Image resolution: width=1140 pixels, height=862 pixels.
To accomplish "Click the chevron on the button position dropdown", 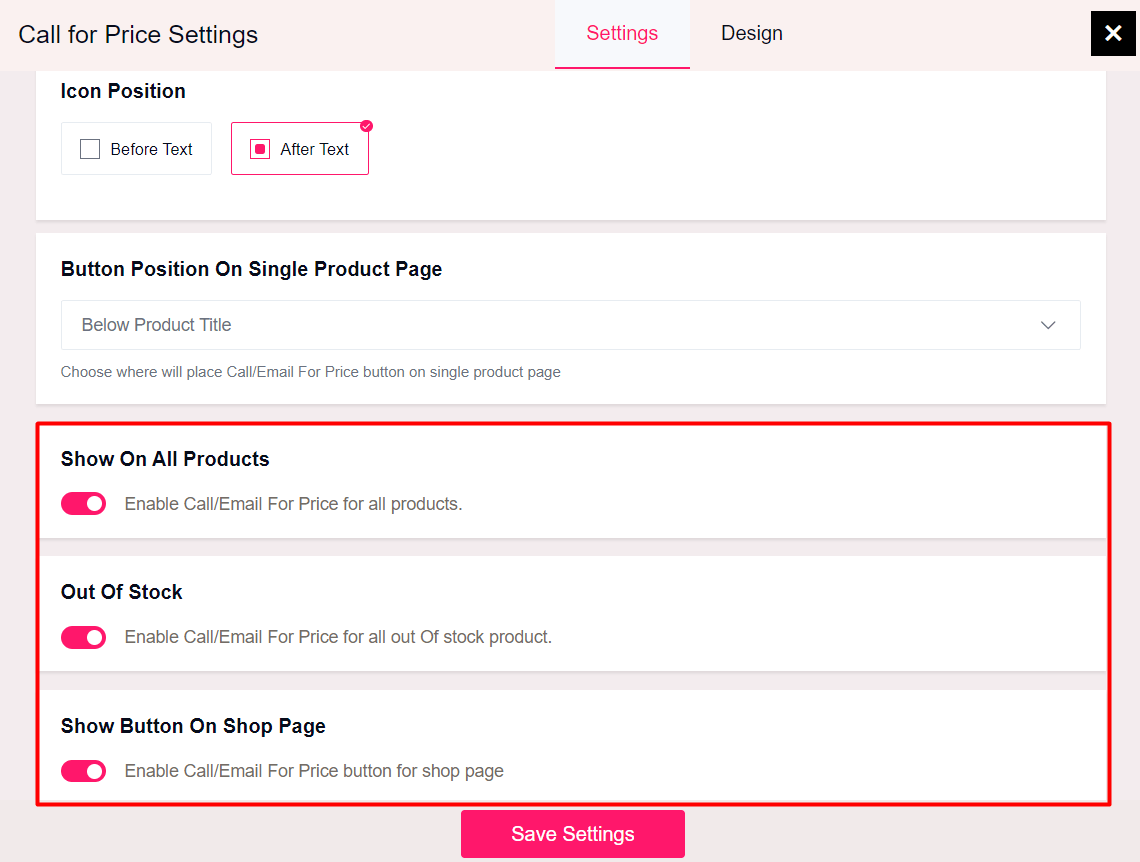I will pyautogui.click(x=1048, y=325).
